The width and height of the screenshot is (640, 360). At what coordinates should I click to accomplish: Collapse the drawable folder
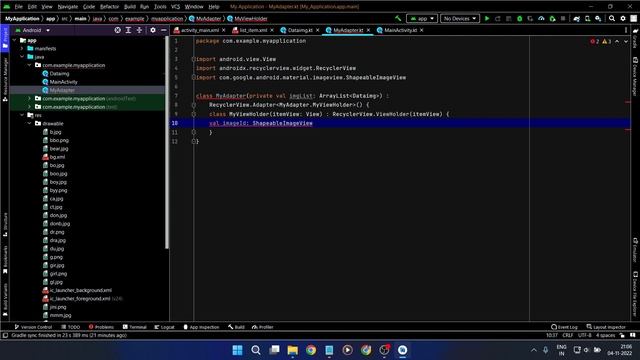pos(29,123)
